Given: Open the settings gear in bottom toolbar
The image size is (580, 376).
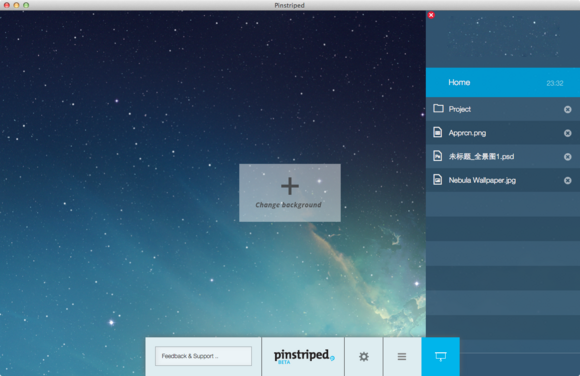Looking at the screenshot, I should tap(364, 356).
